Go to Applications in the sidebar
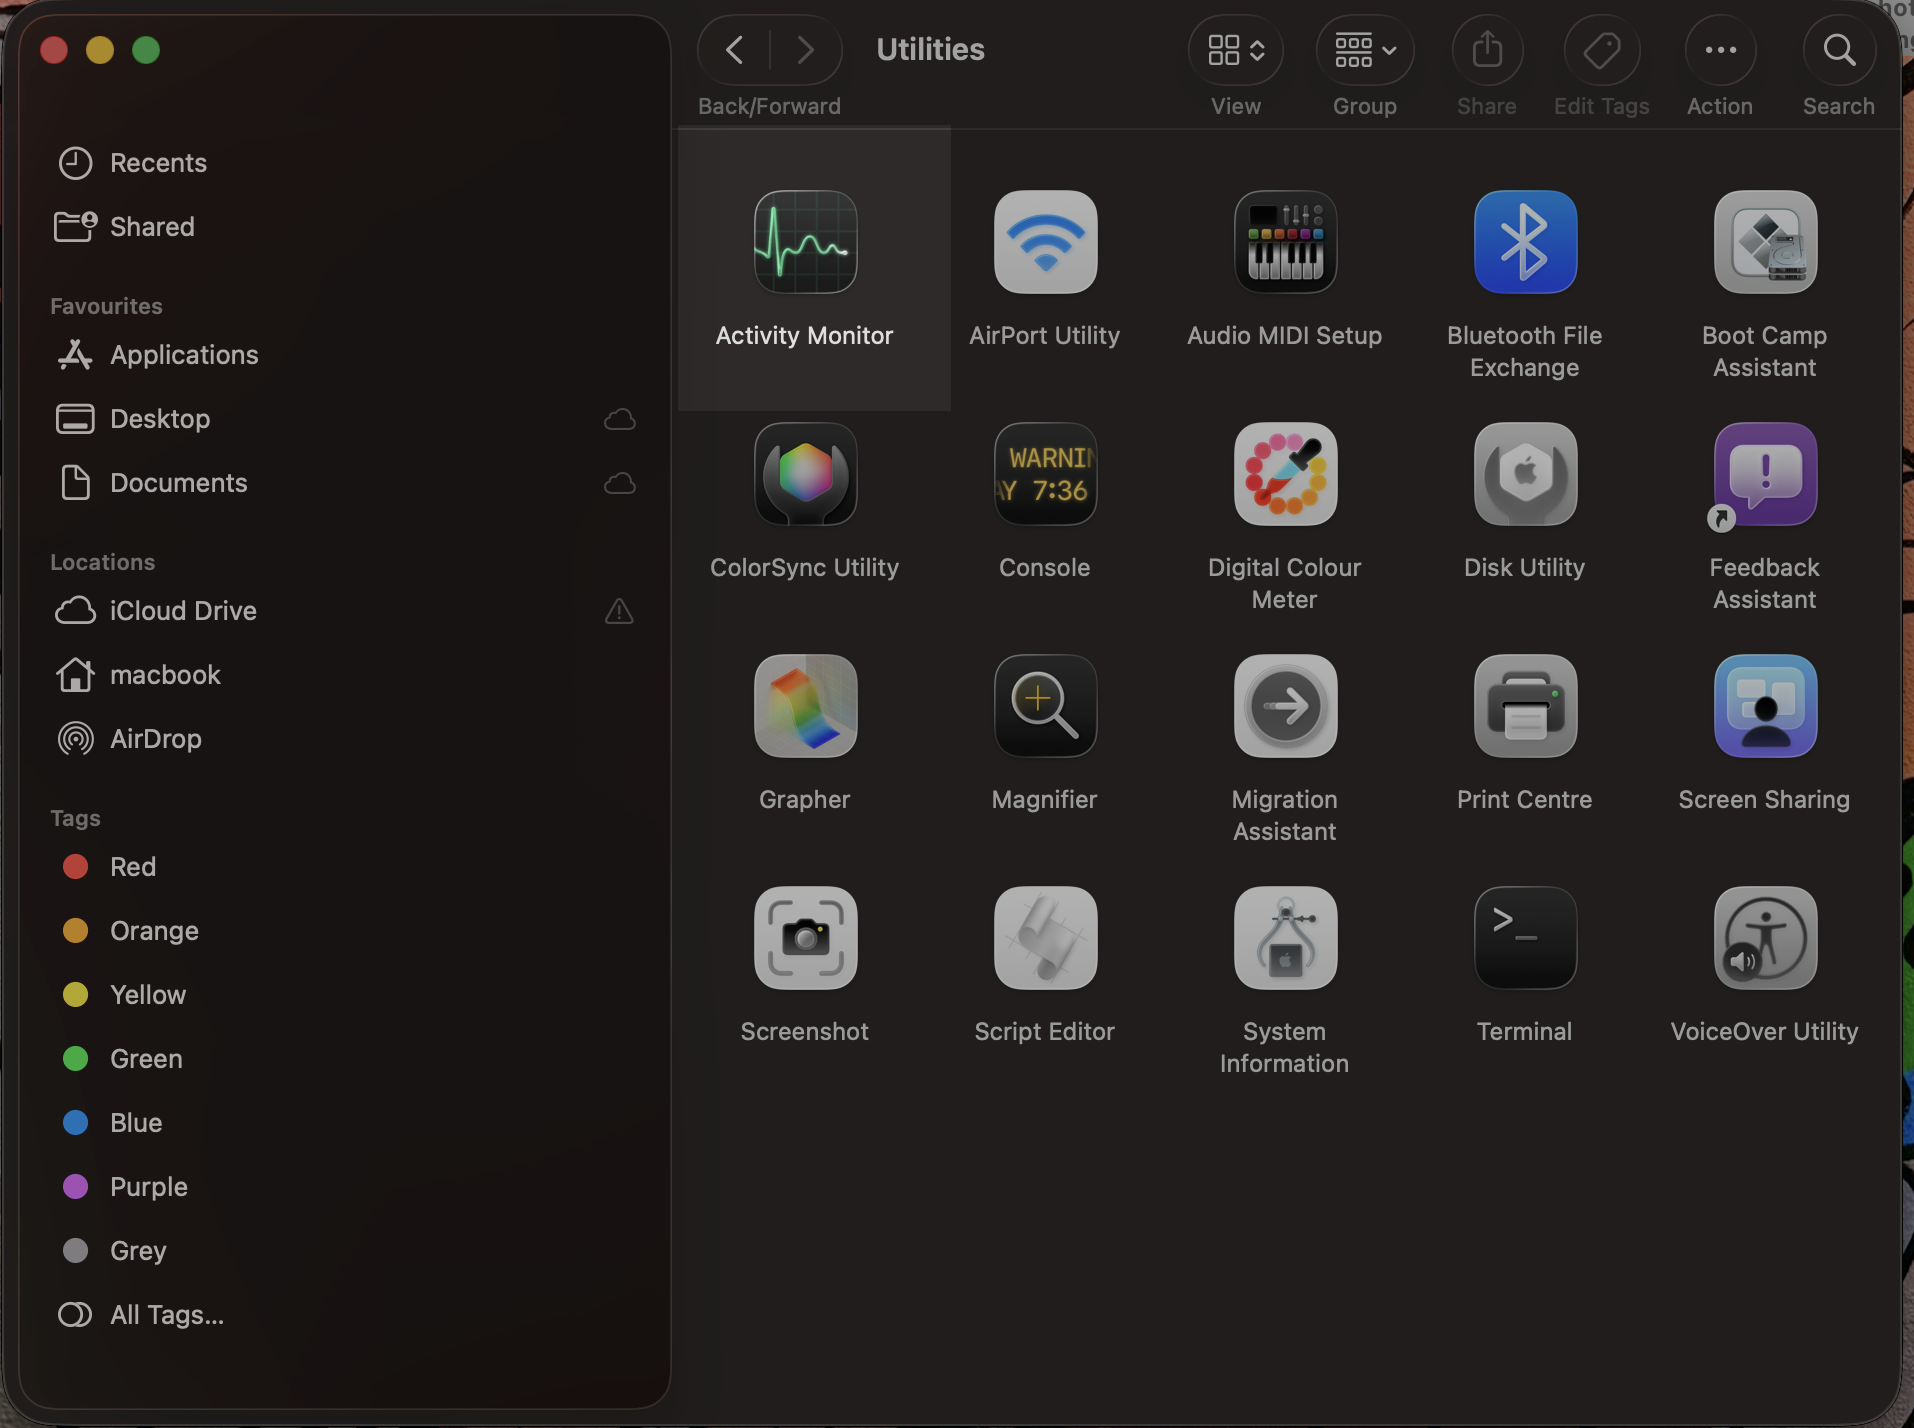This screenshot has height=1428, width=1914. tap(184, 355)
